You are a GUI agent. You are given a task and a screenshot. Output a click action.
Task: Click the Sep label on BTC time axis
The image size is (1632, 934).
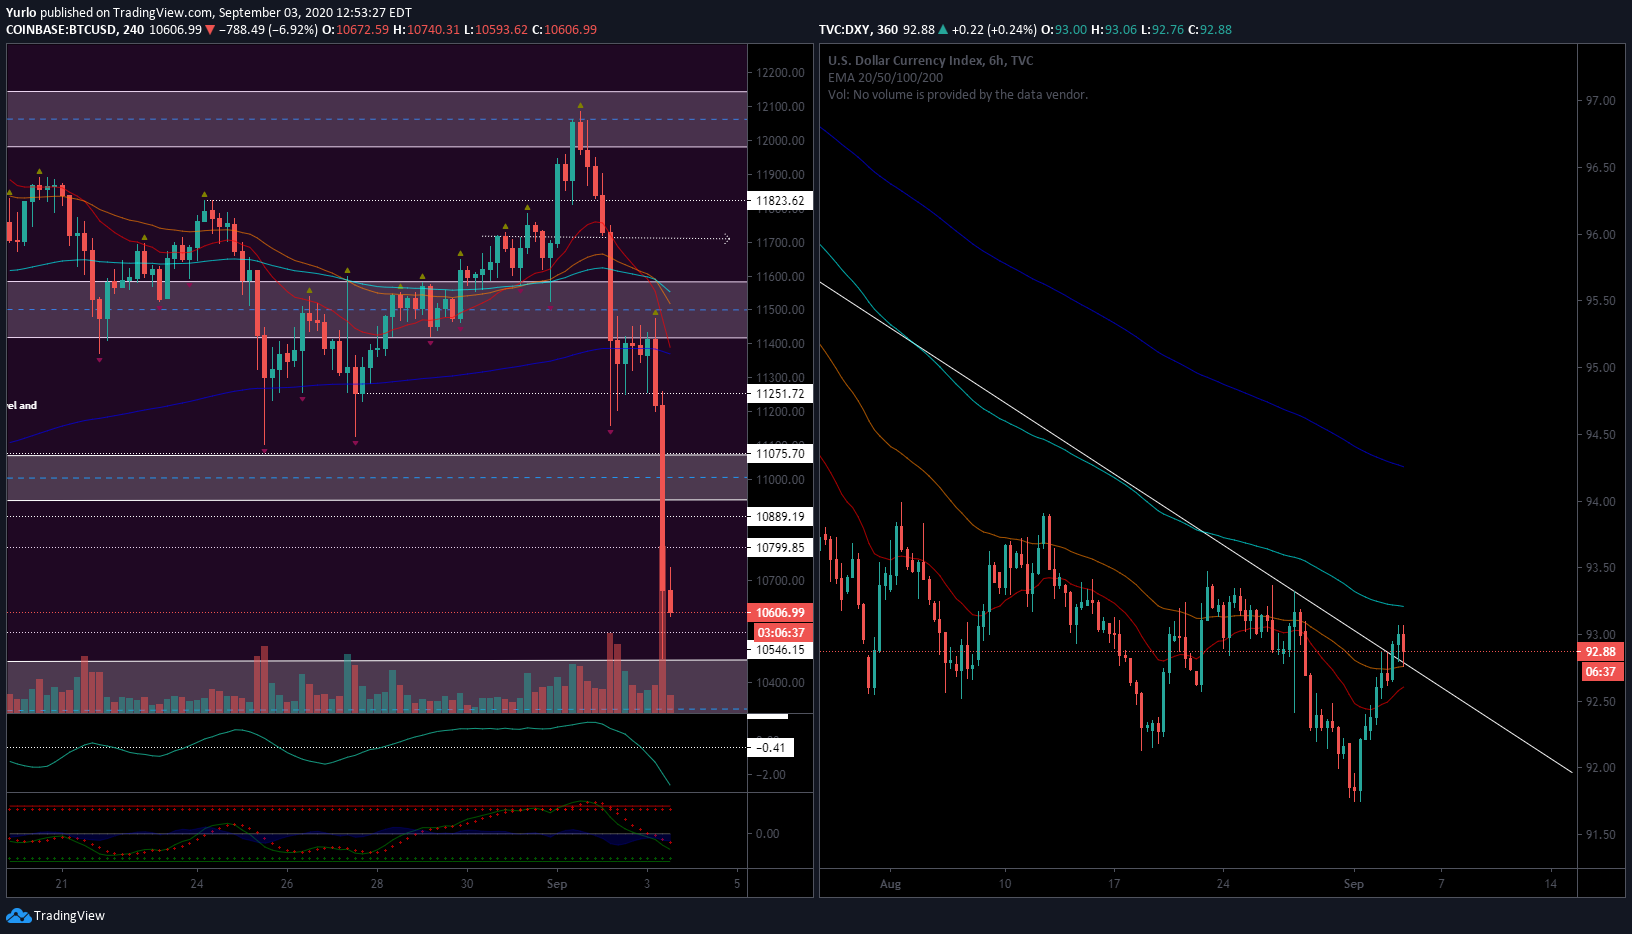(557, 883)
